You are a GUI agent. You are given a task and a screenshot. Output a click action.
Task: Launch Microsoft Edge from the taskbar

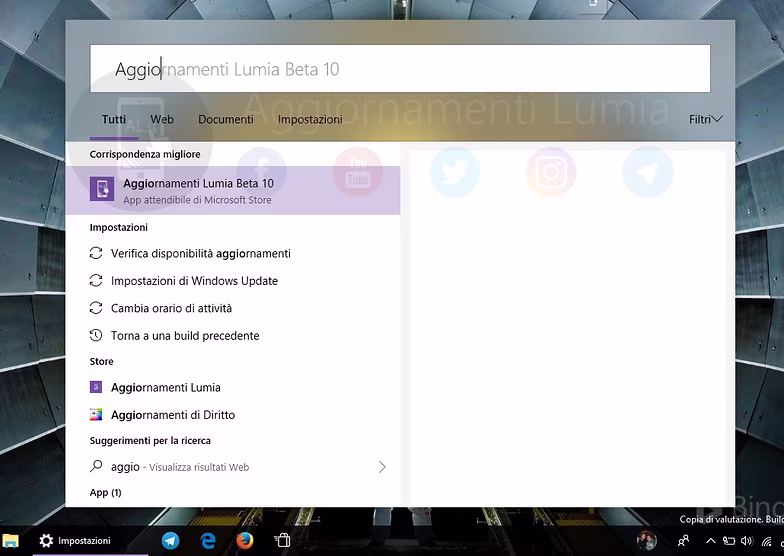[208, 540]
